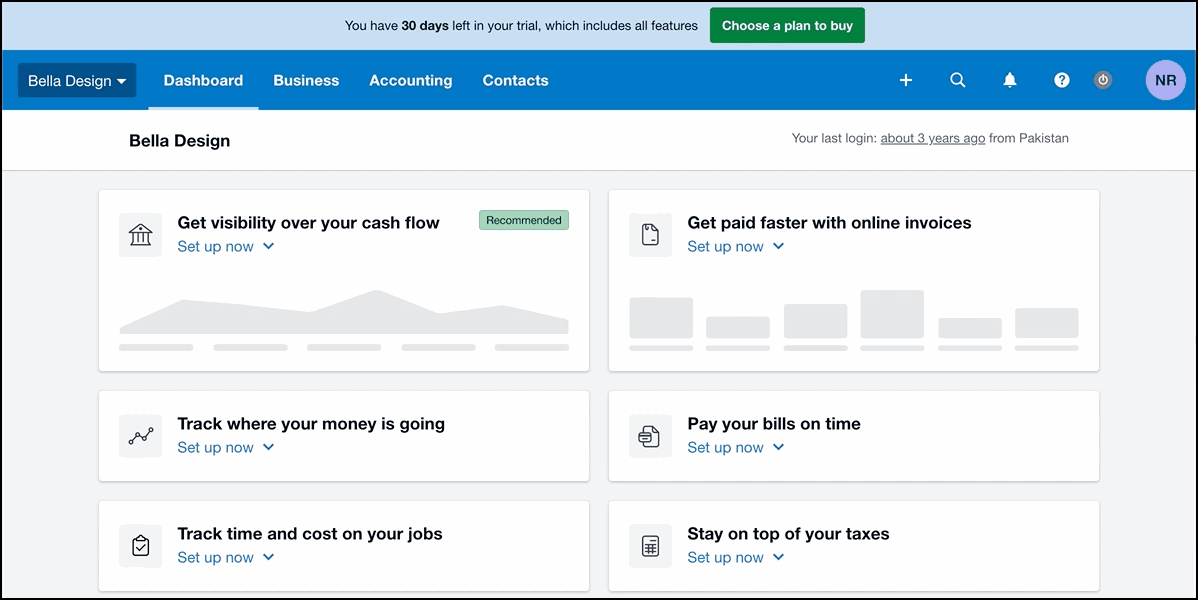
Task: Open the notifications bell
Action: coord(1010,80)
